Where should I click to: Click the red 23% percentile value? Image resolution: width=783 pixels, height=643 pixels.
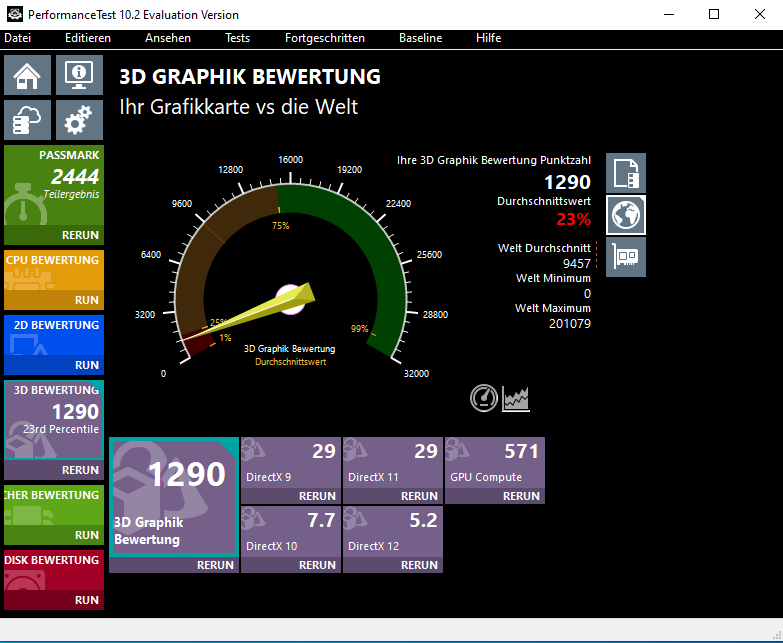573,219
